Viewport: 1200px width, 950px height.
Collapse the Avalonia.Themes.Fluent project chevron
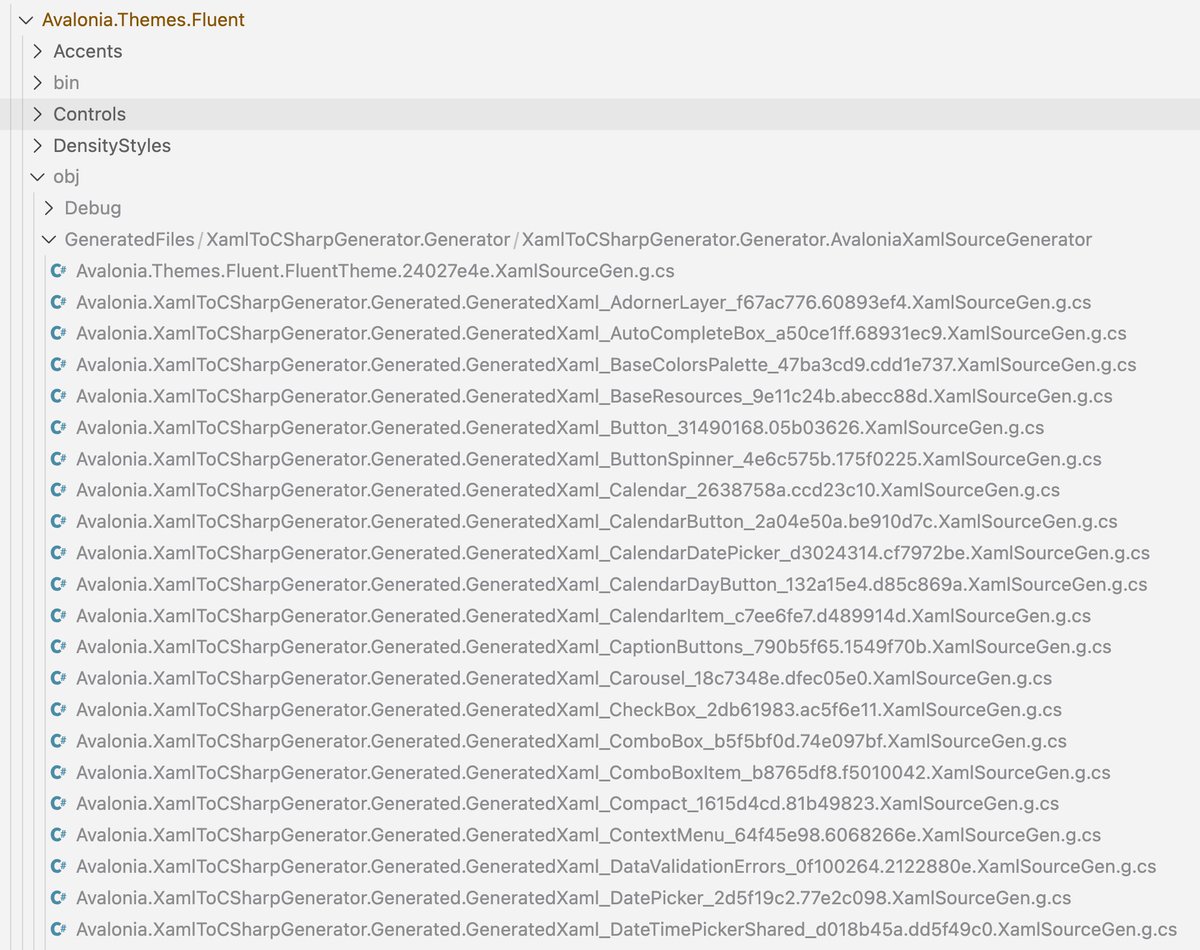point(25,20)
